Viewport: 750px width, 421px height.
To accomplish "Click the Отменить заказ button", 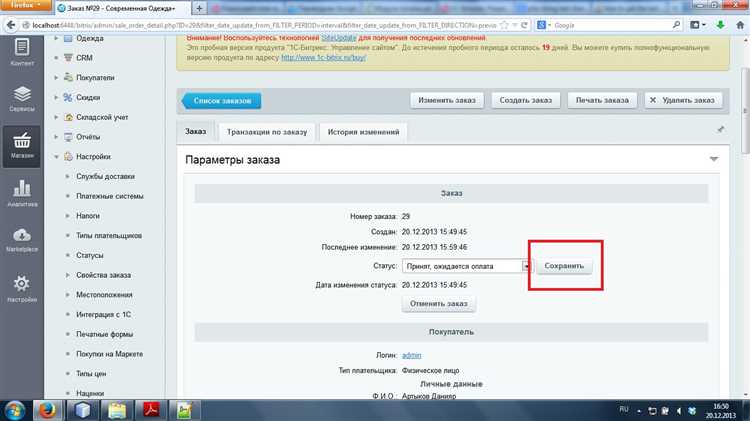I will (439, 304).
